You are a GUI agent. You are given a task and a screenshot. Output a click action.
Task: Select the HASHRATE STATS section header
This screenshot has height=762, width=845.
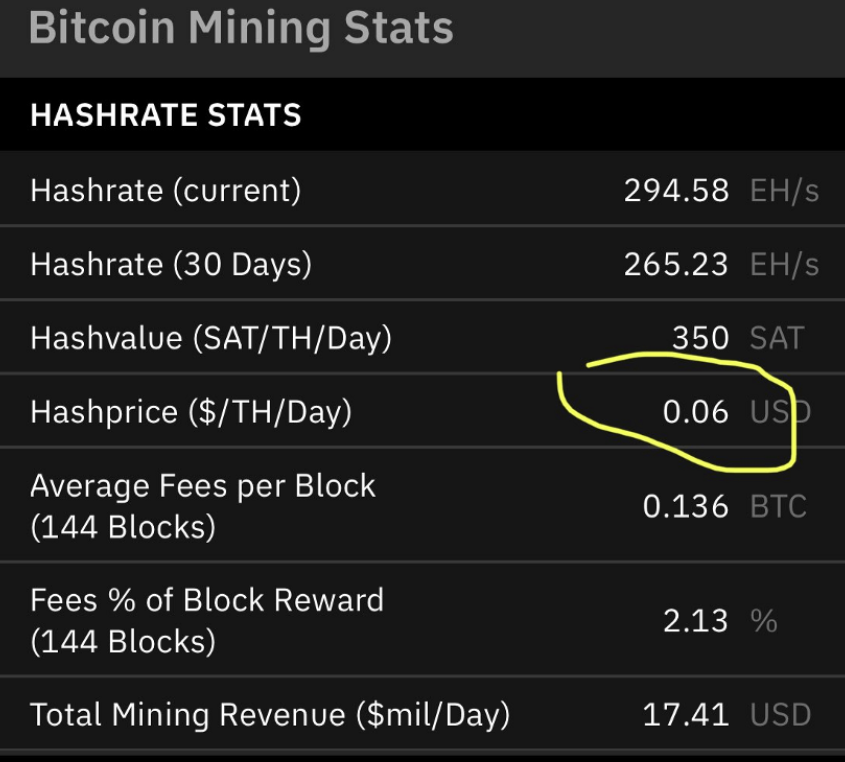165,115
